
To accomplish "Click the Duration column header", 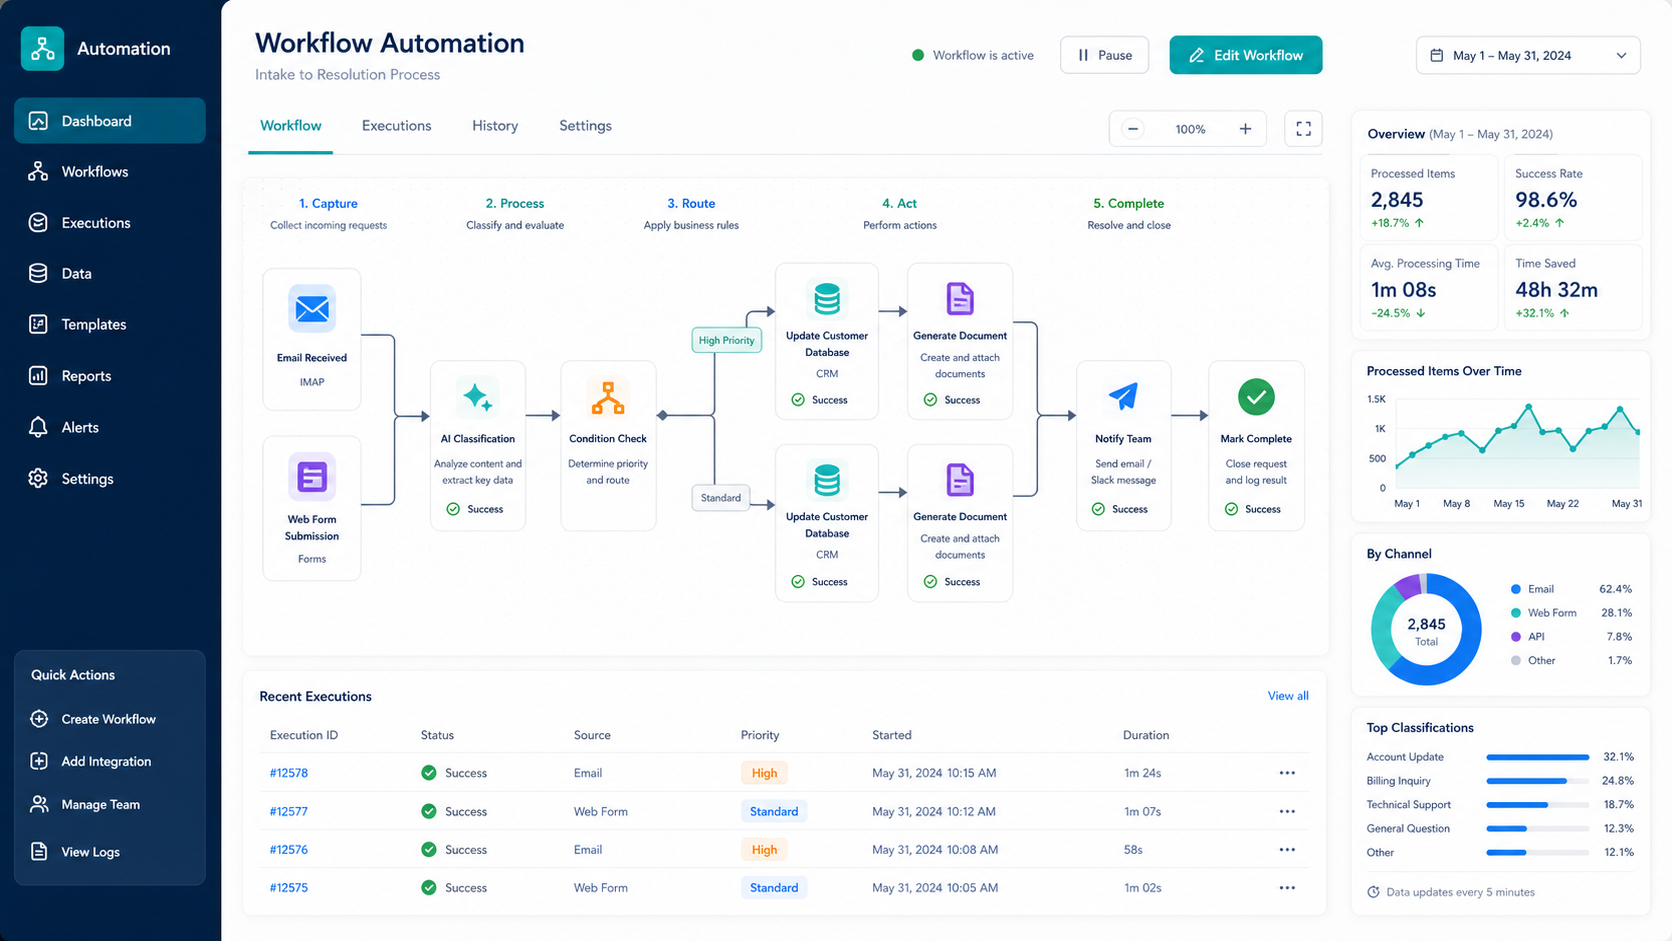I will [1146, 735].
